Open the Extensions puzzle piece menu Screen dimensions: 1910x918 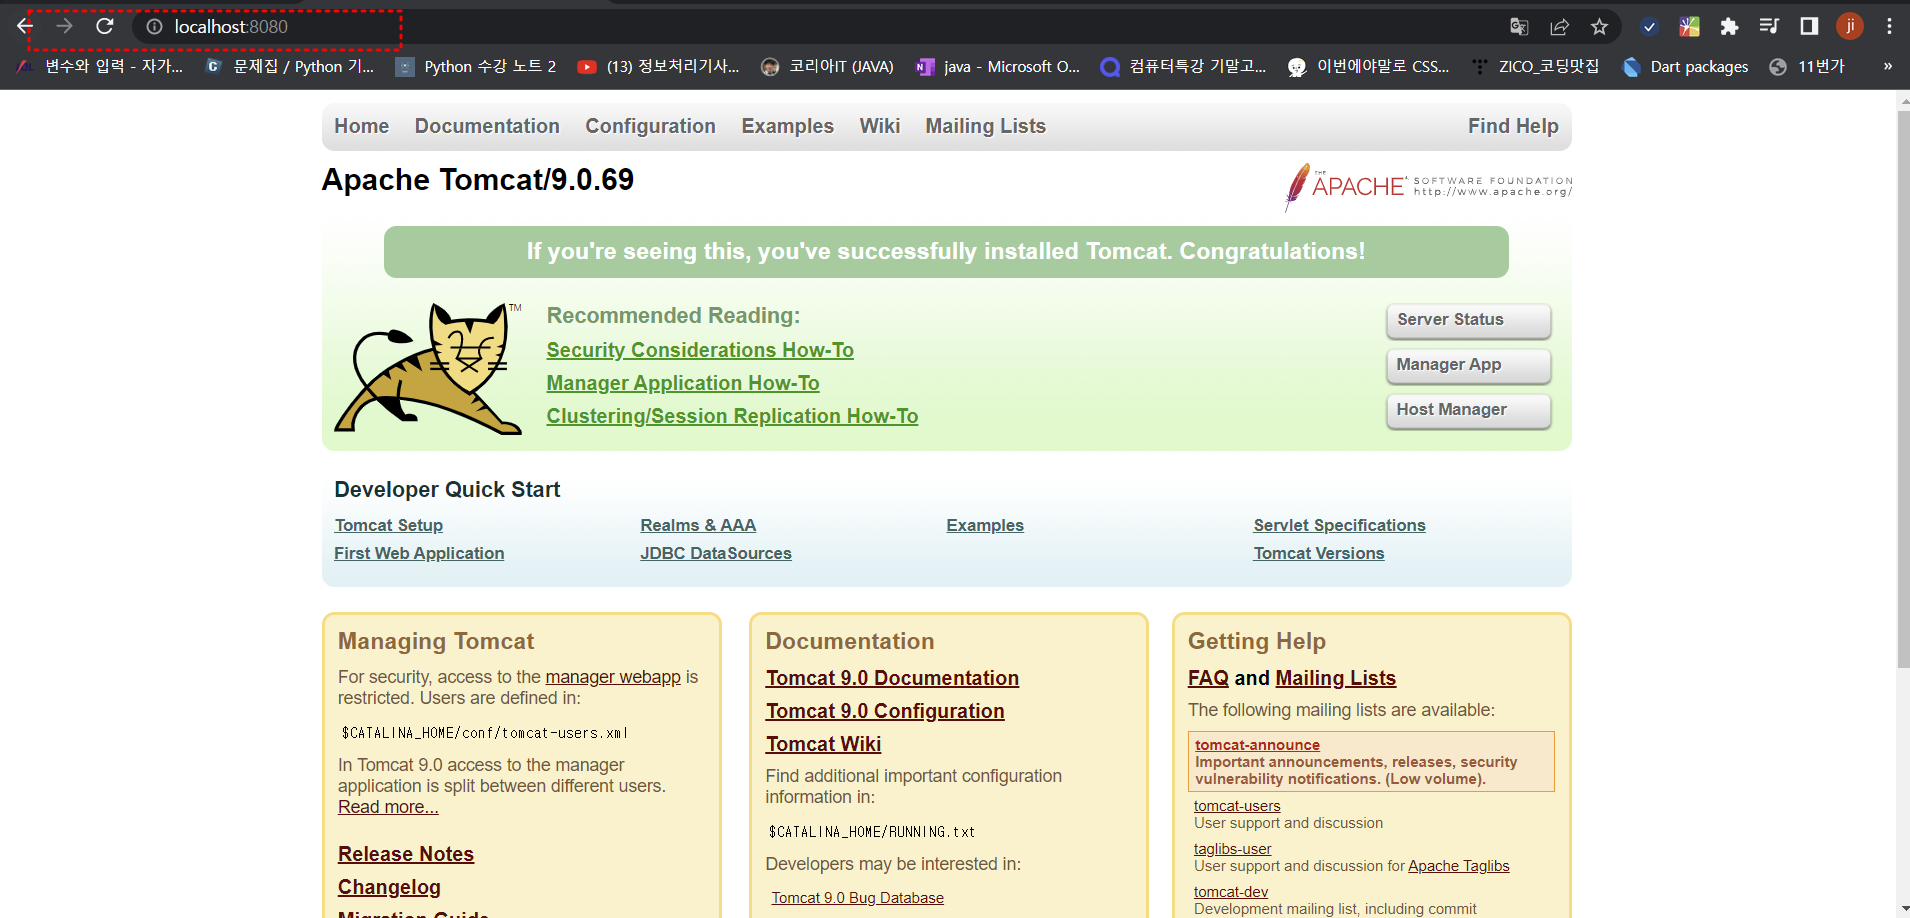pyautogui.click(x=1729, y=27)
